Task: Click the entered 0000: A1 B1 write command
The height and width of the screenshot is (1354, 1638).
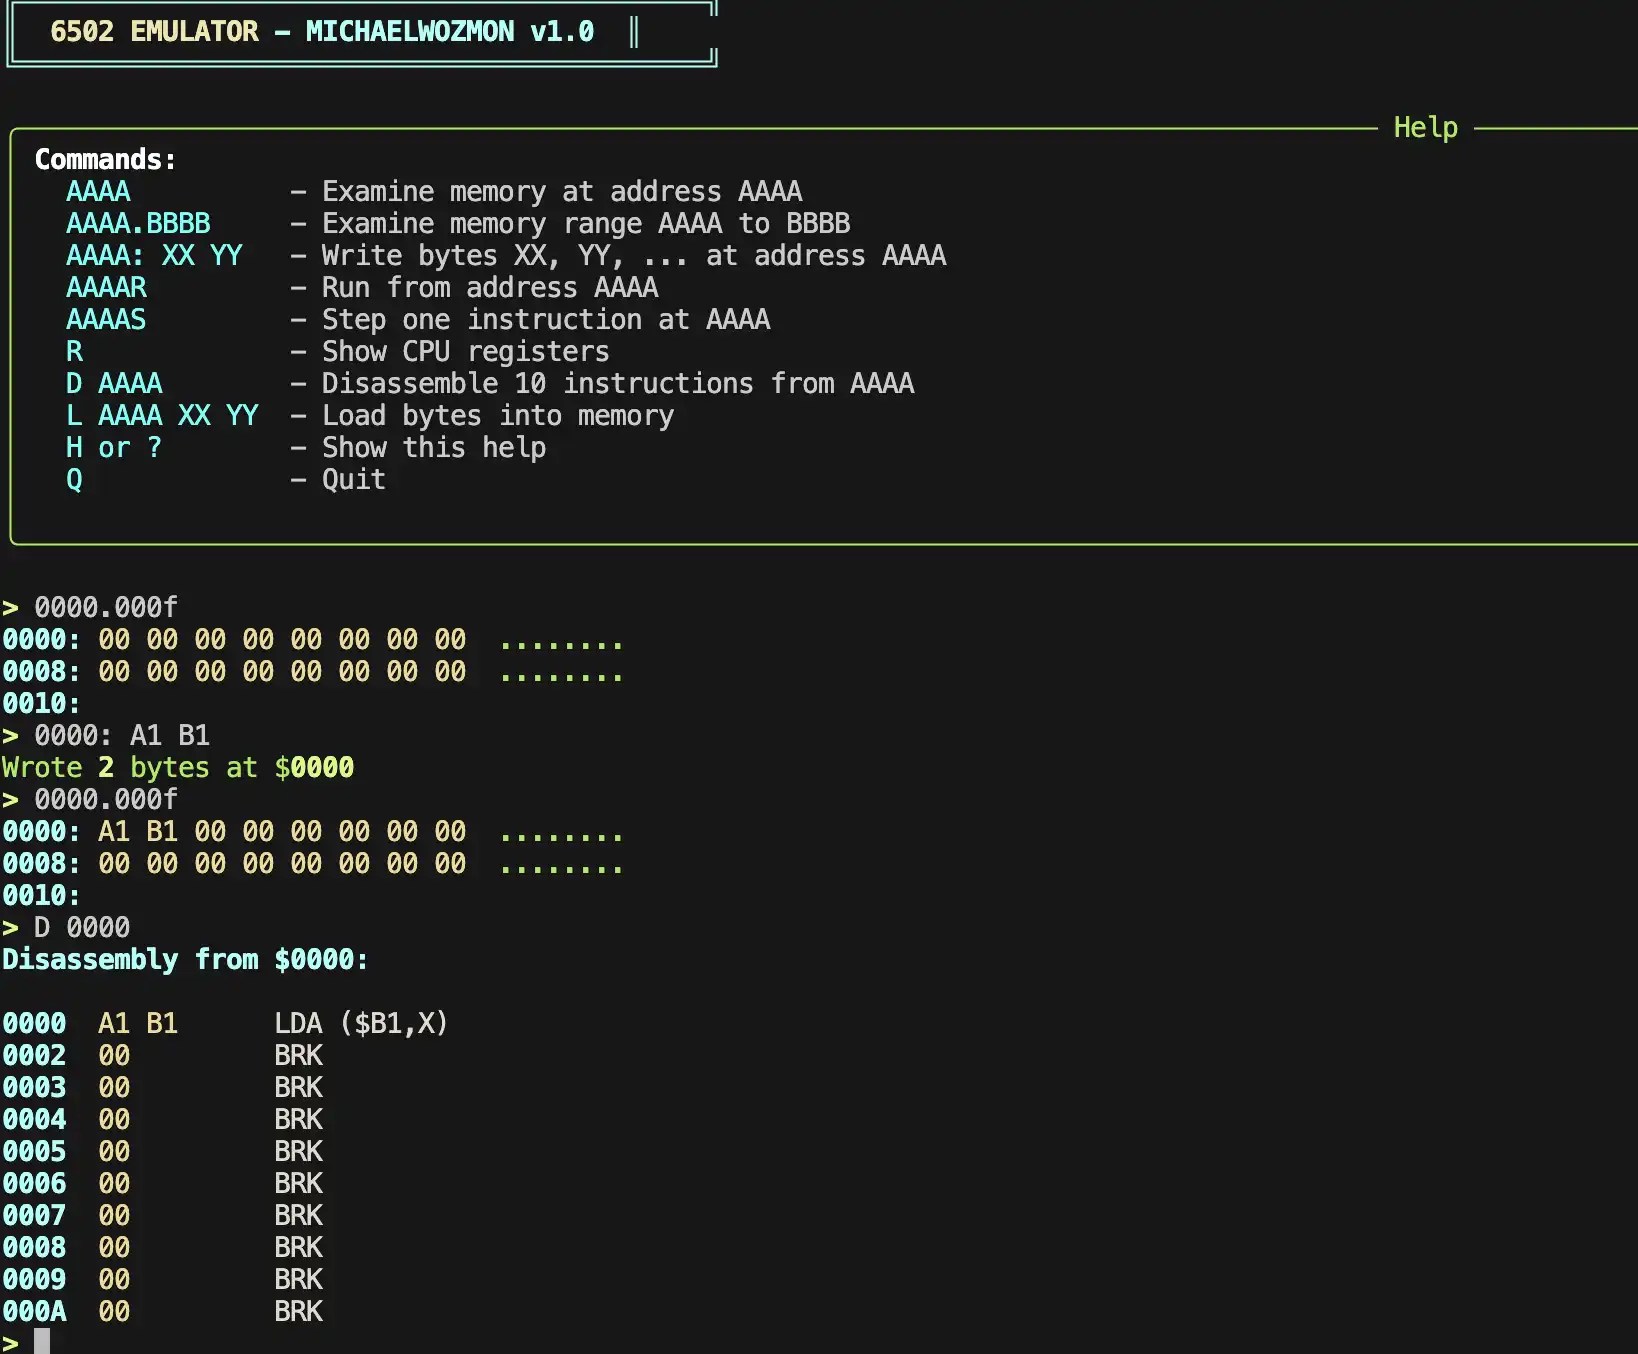Action: click(x=122, y=736)
